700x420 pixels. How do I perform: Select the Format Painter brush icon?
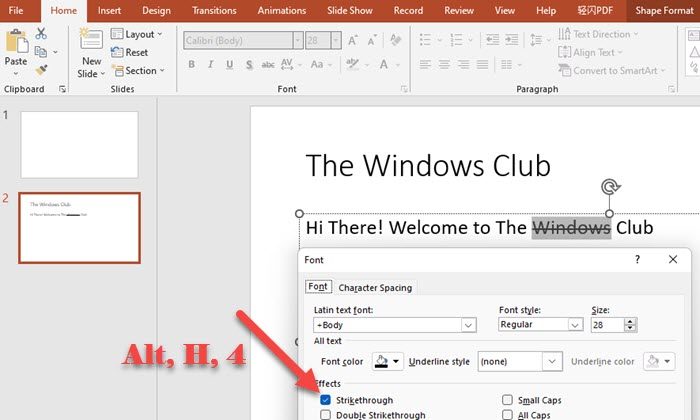41,70
